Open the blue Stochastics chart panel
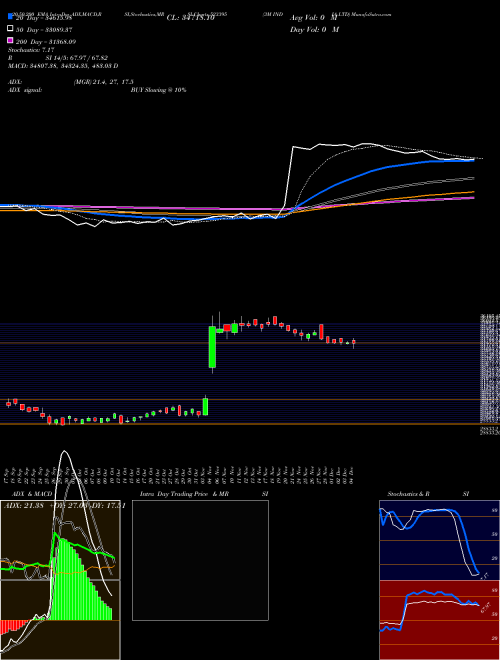 coord(439,540)
